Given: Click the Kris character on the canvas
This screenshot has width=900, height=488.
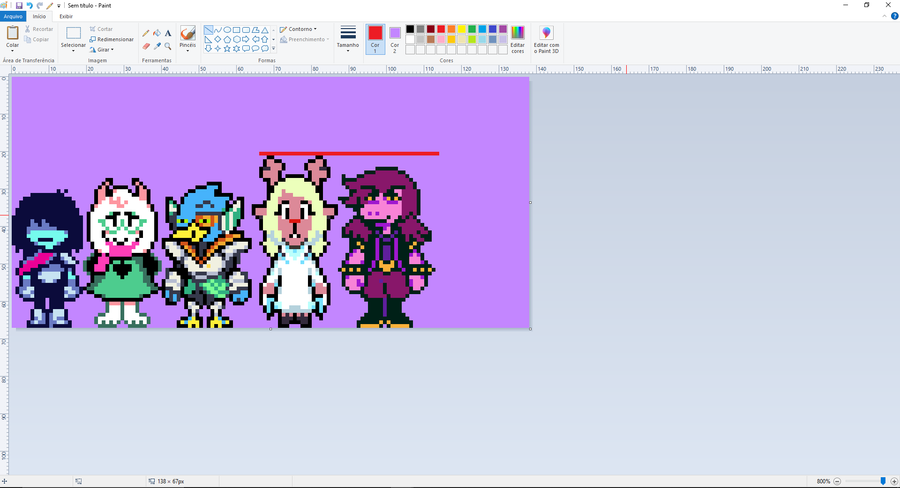Looking at the screenshot, I should (x=47, y=258).
